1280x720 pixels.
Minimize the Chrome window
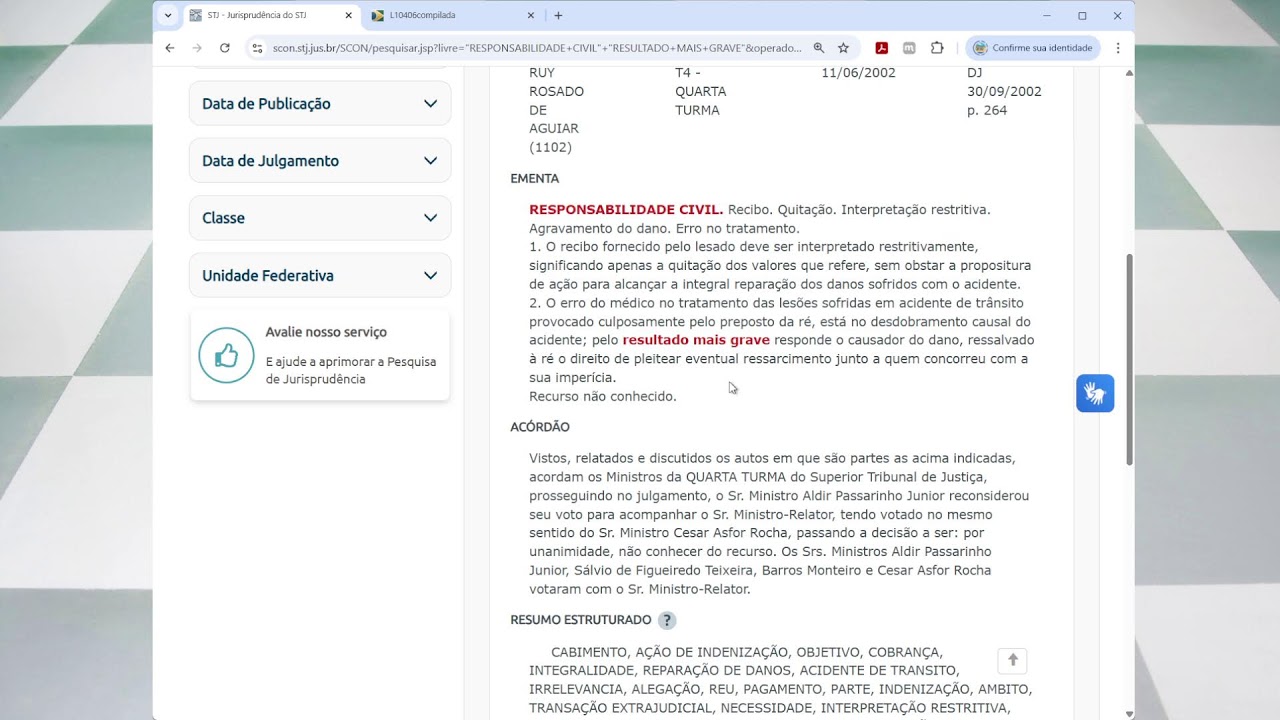tap(1047, 15)
